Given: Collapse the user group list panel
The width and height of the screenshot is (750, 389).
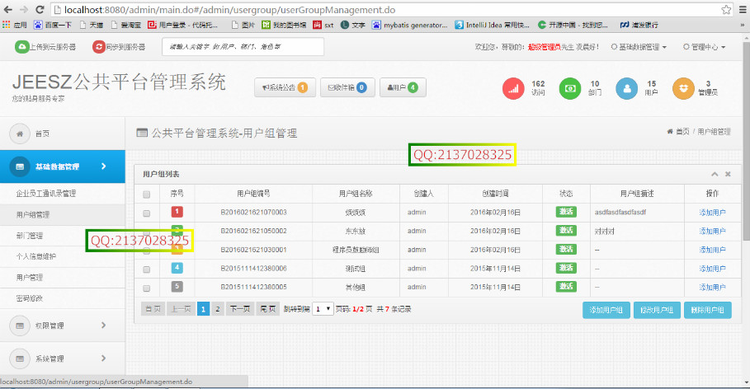Looking at the screenshot, I should [714, 174].
